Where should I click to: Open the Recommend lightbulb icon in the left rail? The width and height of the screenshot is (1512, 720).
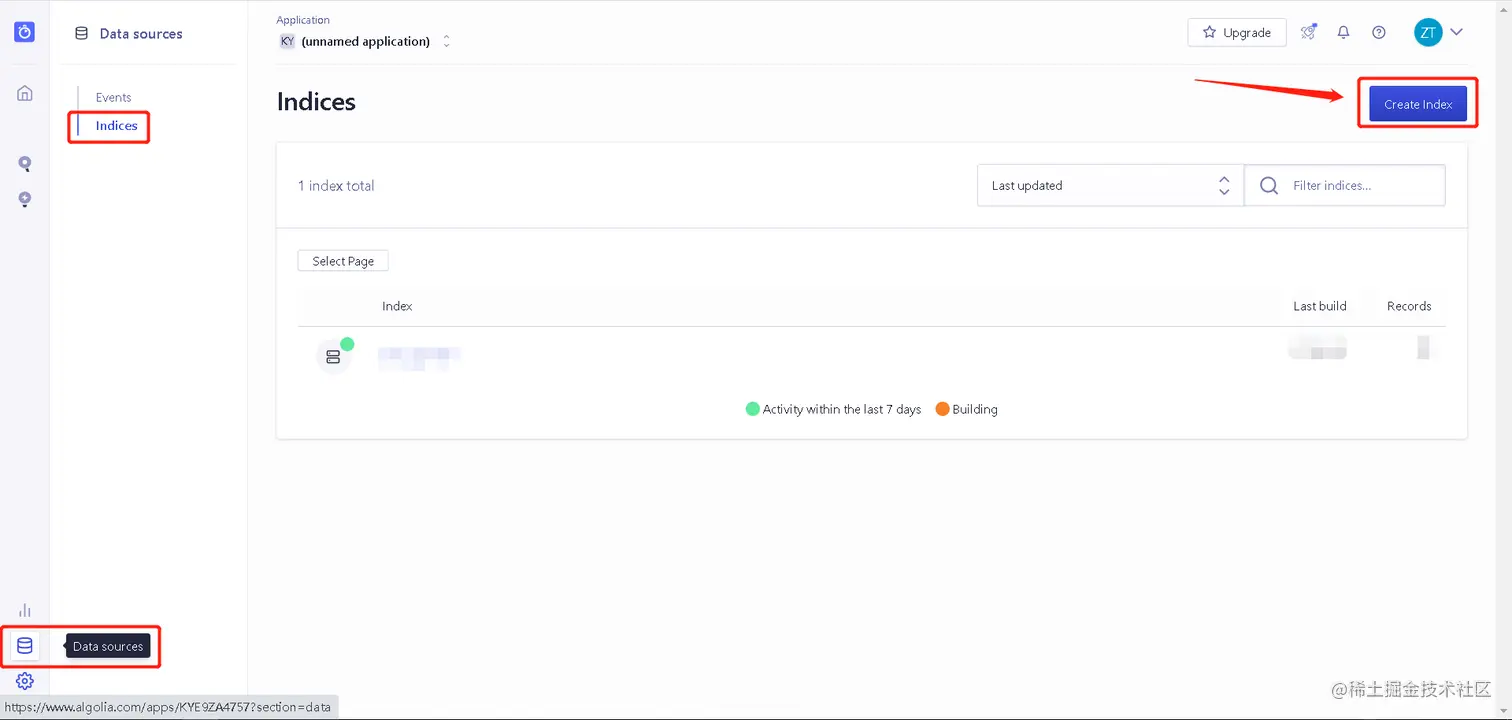(25, 199)
